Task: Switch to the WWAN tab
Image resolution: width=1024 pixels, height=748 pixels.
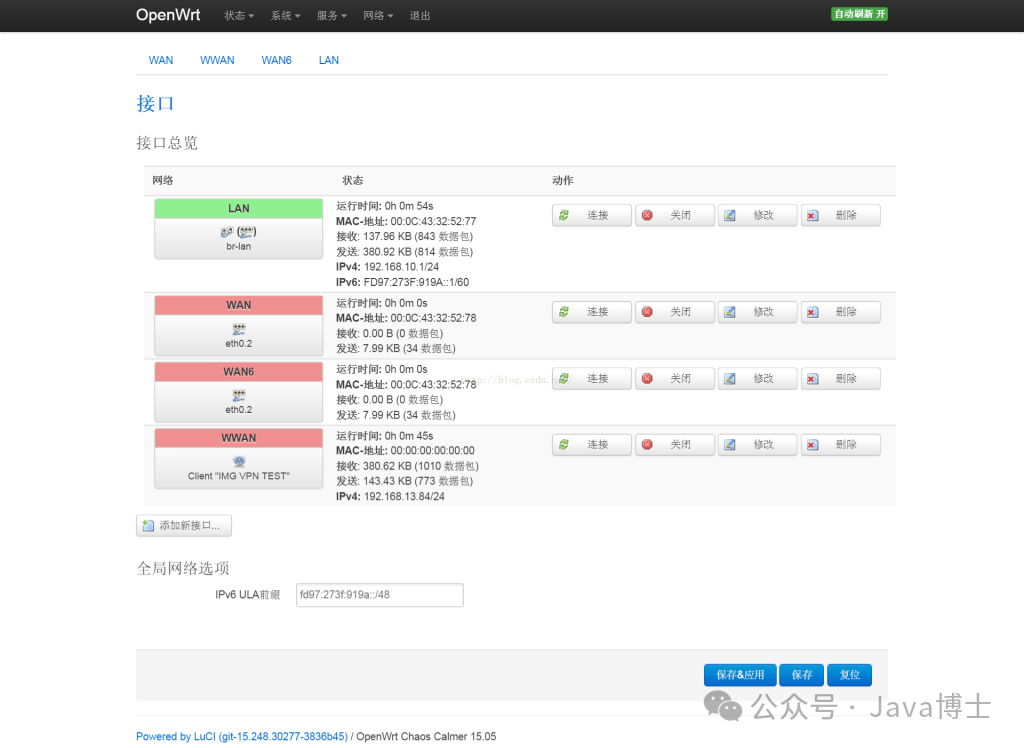Action: click(217, 60)
